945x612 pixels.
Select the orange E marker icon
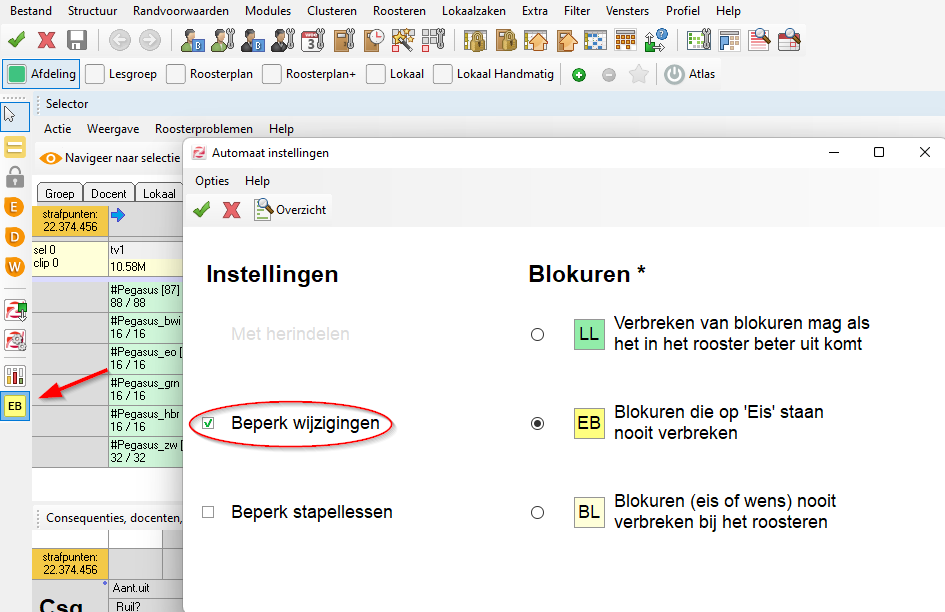pos(15,207)
